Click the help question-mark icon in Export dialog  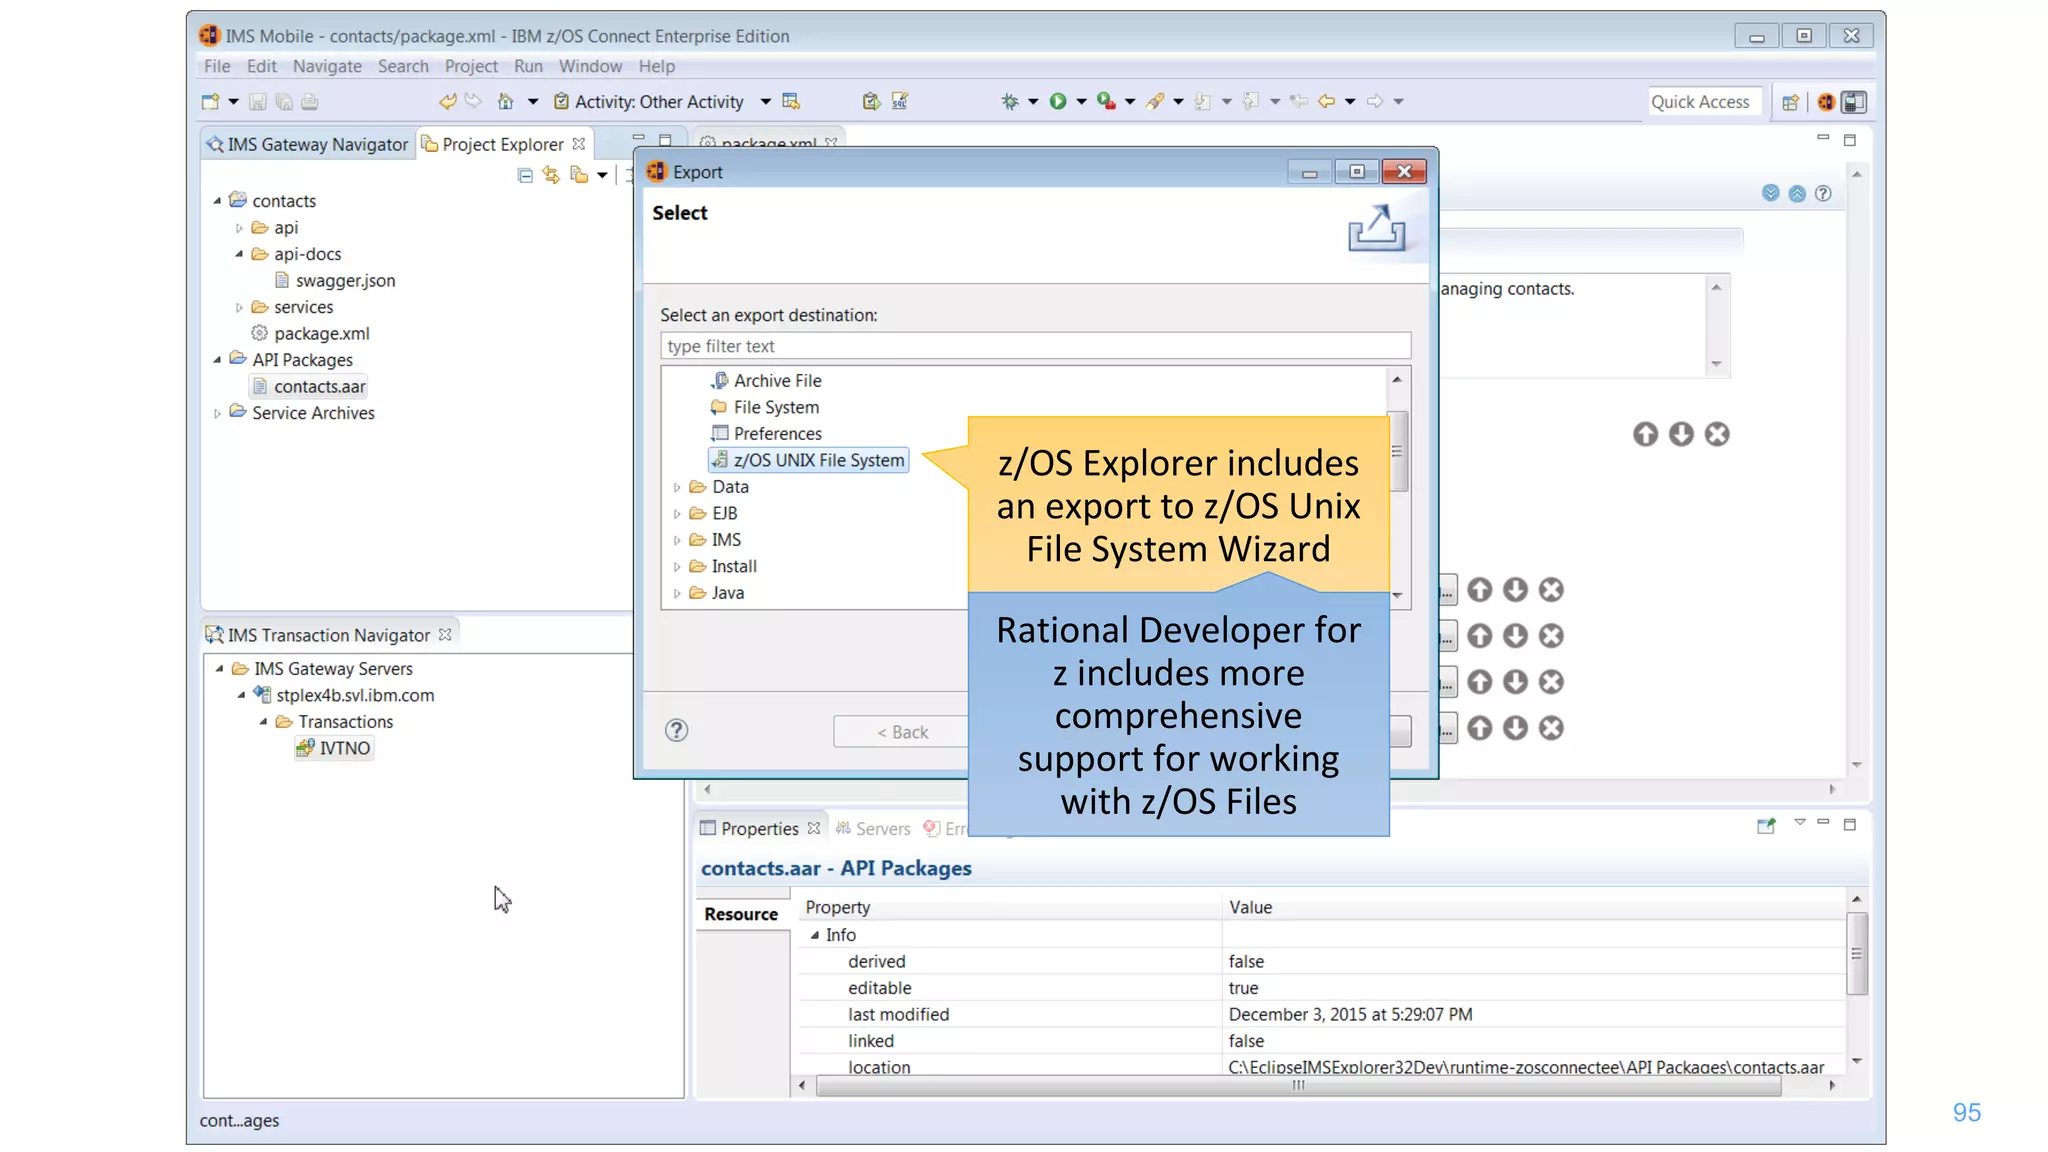(x=677, y=730)
